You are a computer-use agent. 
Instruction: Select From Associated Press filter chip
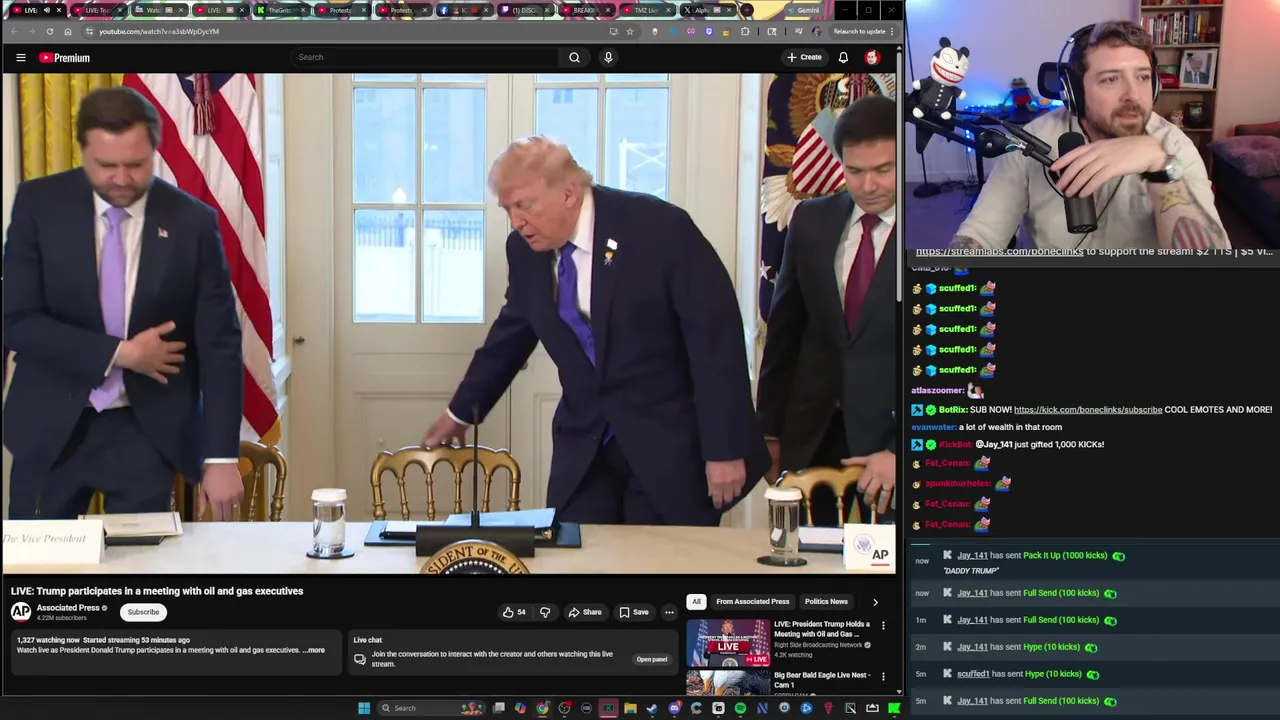tap(752, 601)
